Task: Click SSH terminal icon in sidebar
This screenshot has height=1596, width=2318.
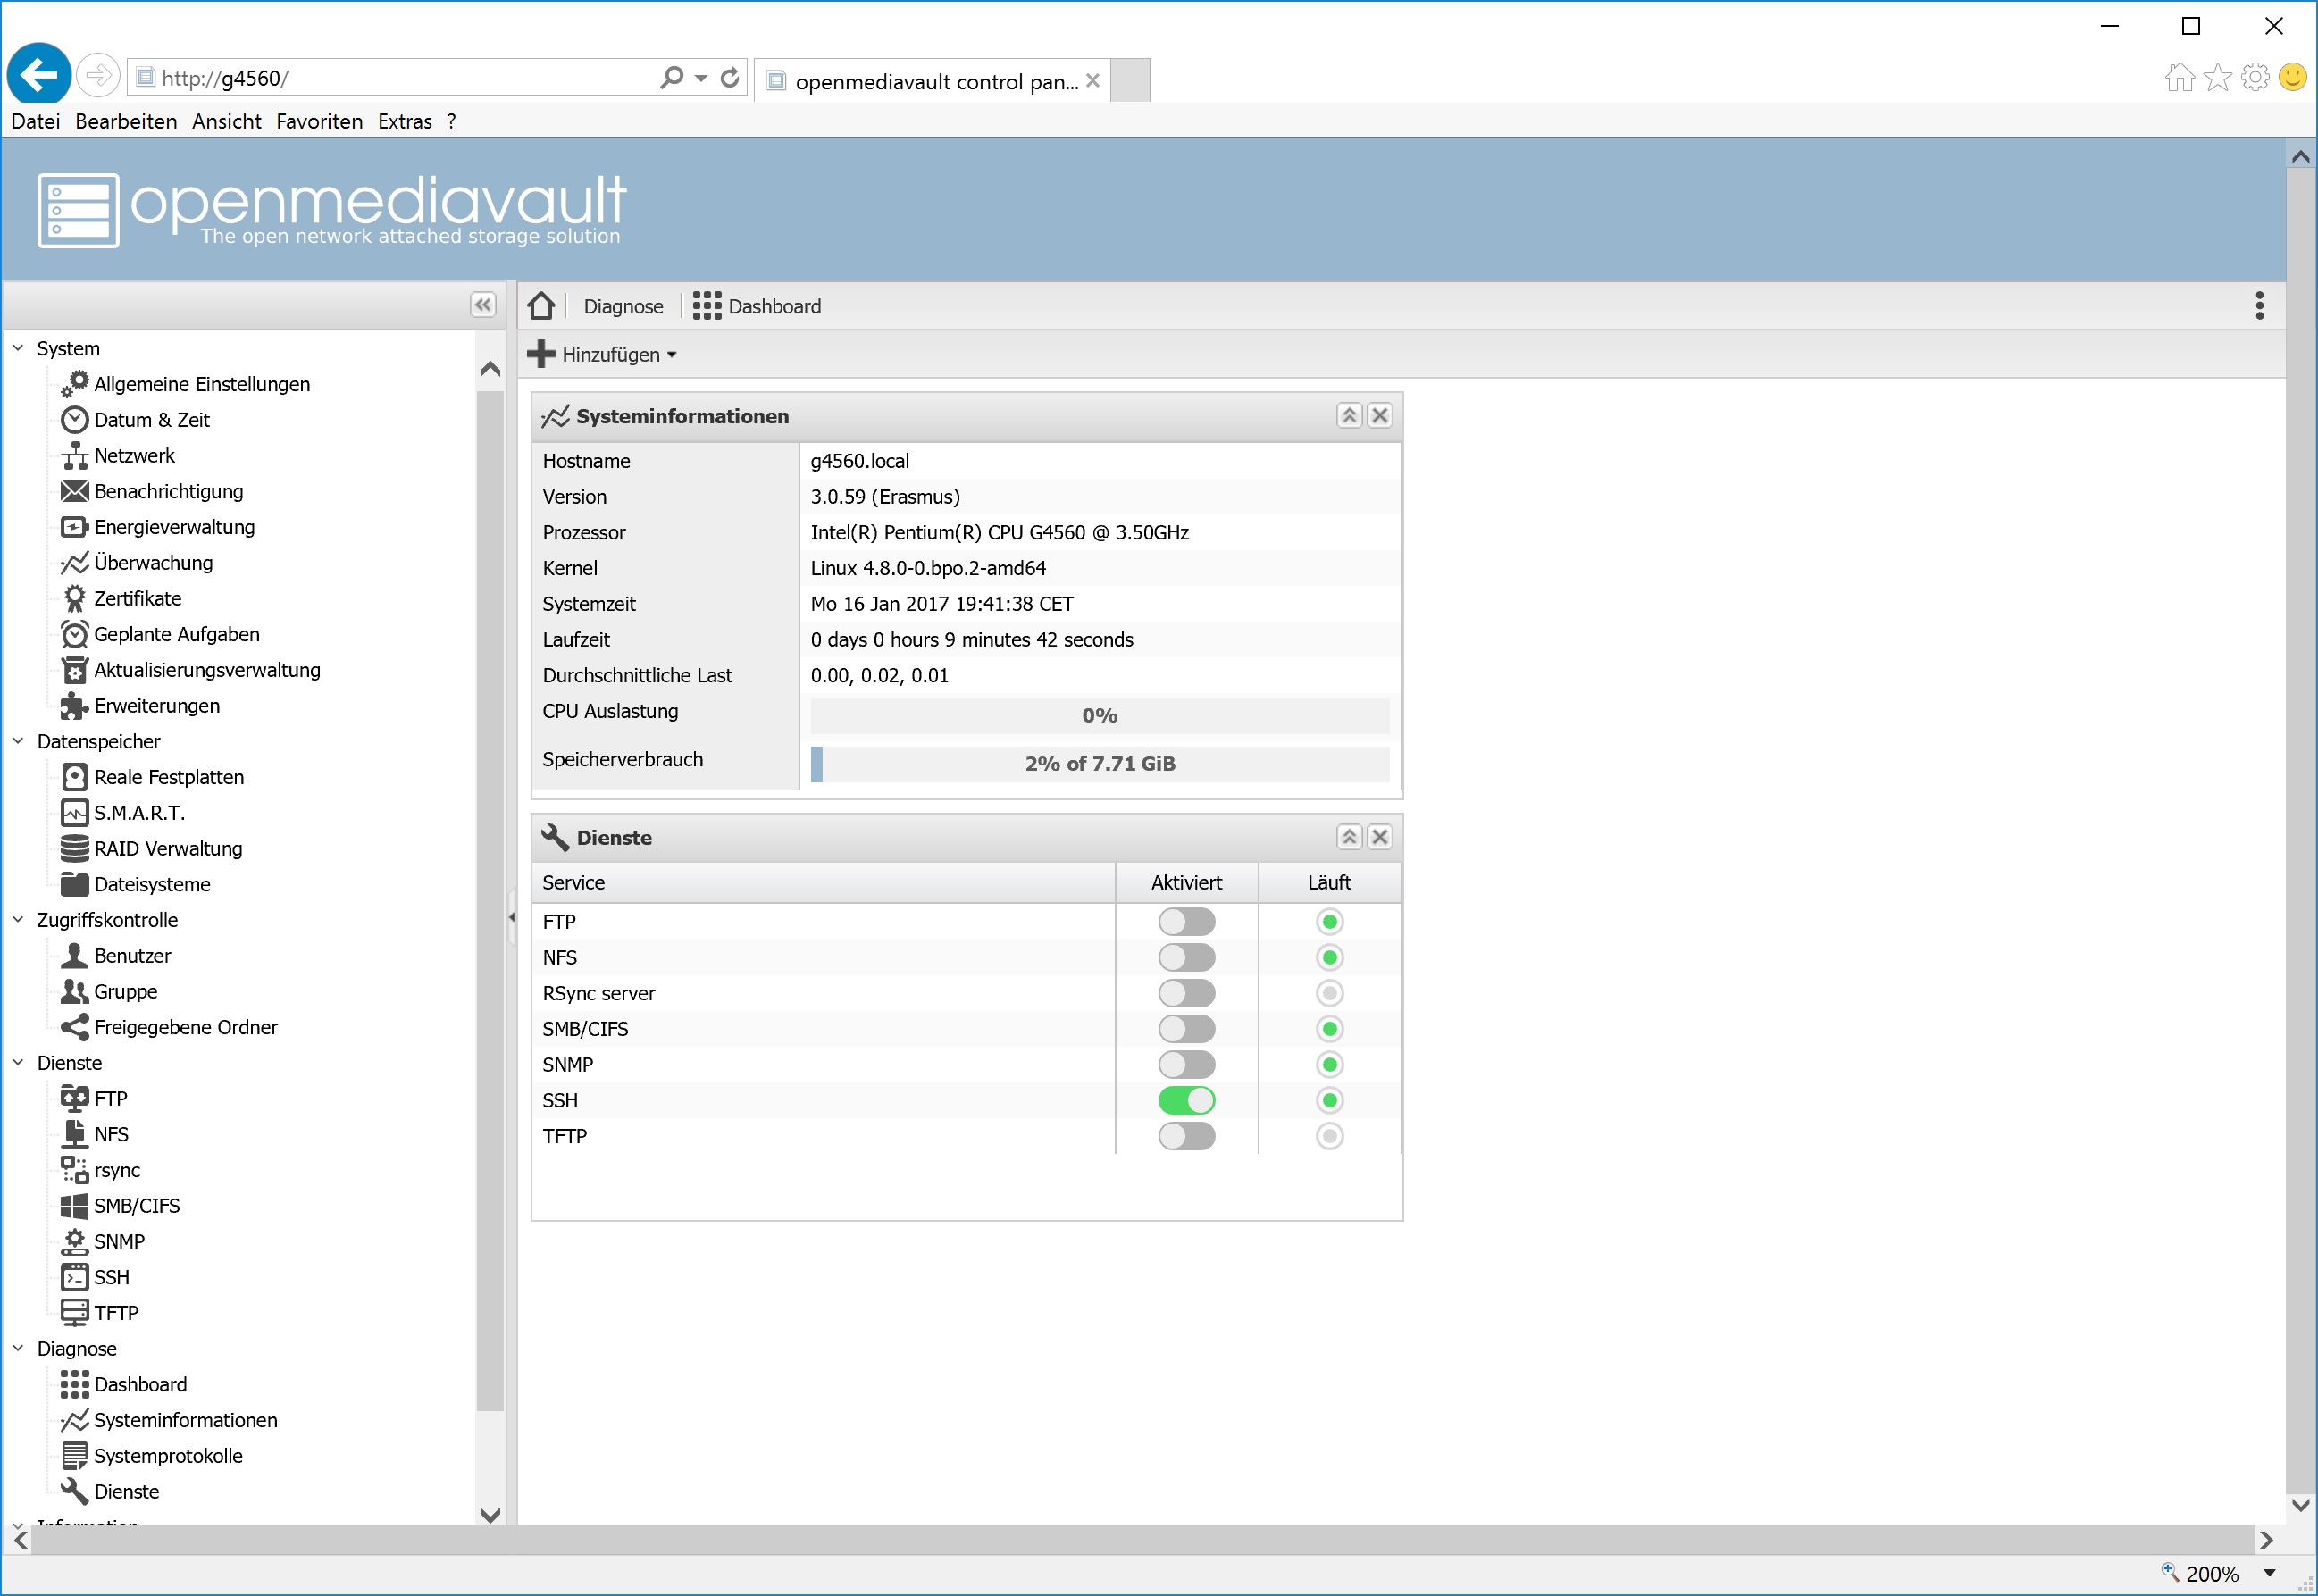Action: pos(74,1277)
